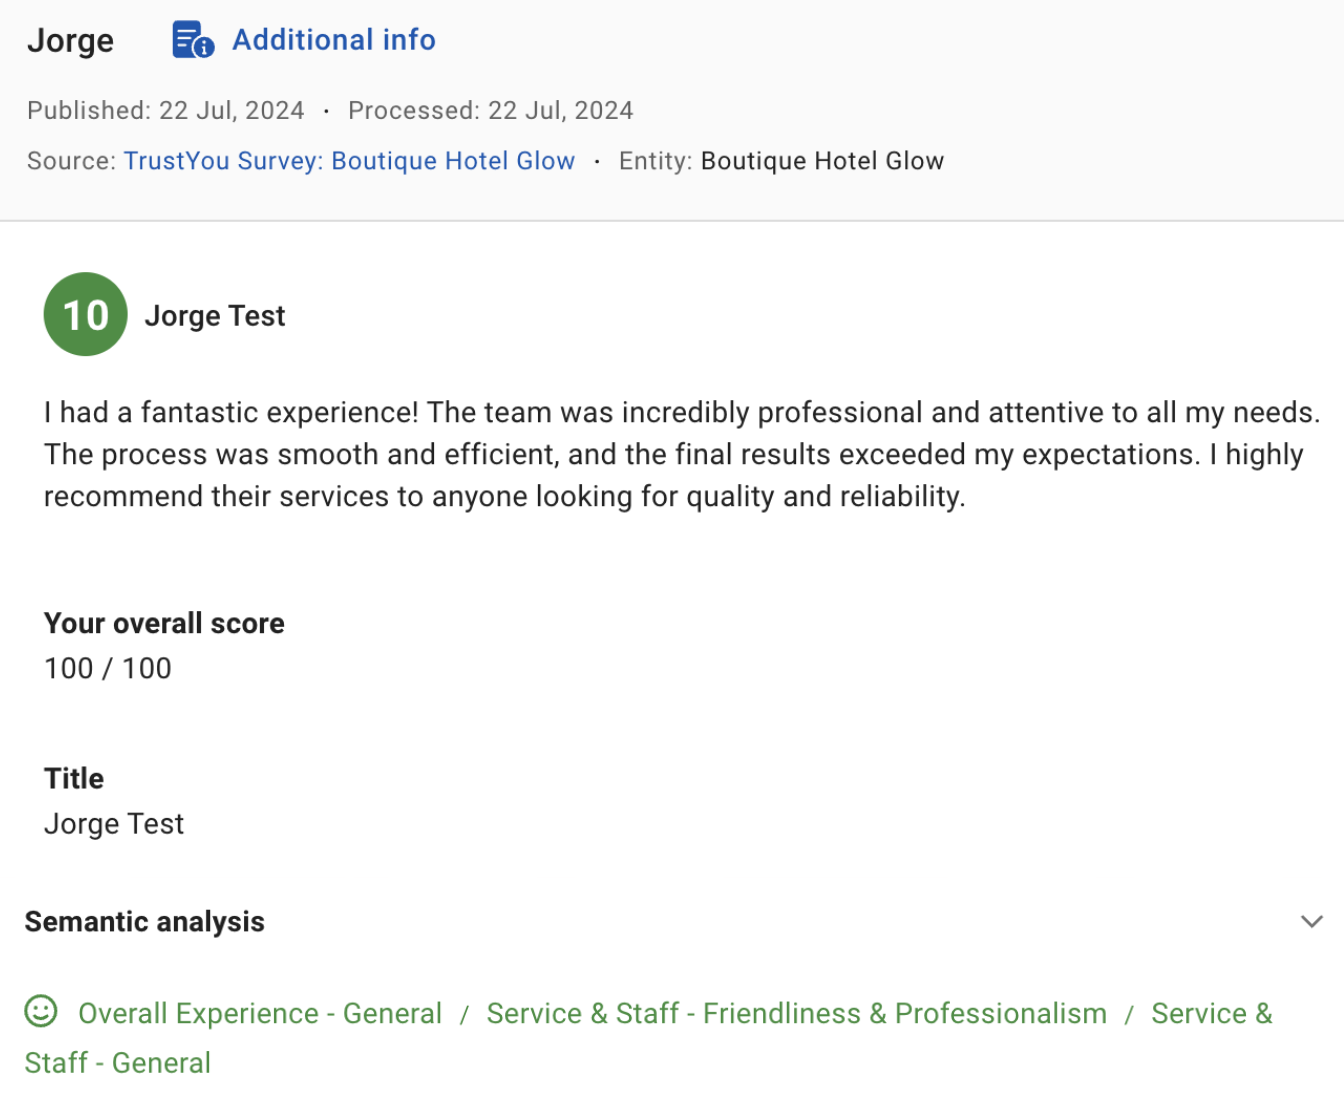Open TrustYou Survey: Boutique Hotel Glow source
1344x1106 pixels.
click(x=349, y=161)
